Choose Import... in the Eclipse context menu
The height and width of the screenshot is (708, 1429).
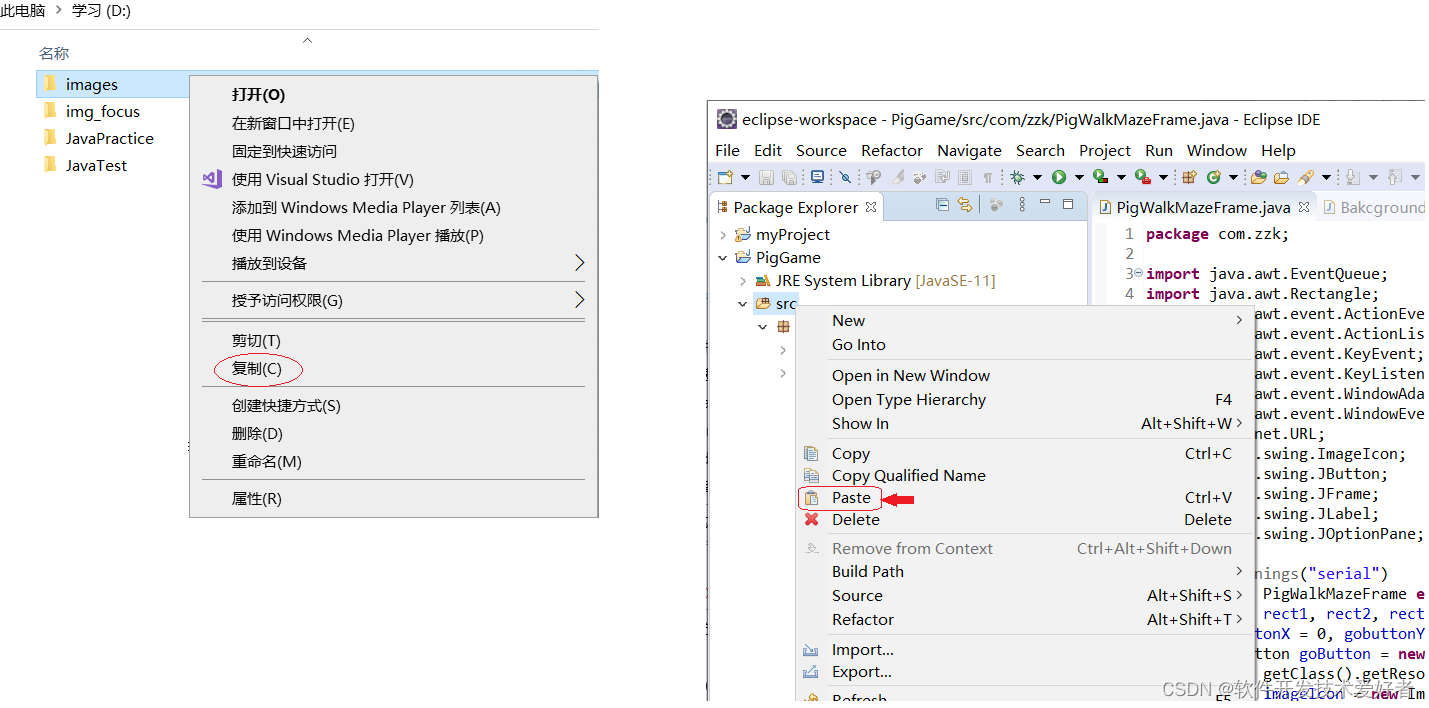click(1025, 650)
